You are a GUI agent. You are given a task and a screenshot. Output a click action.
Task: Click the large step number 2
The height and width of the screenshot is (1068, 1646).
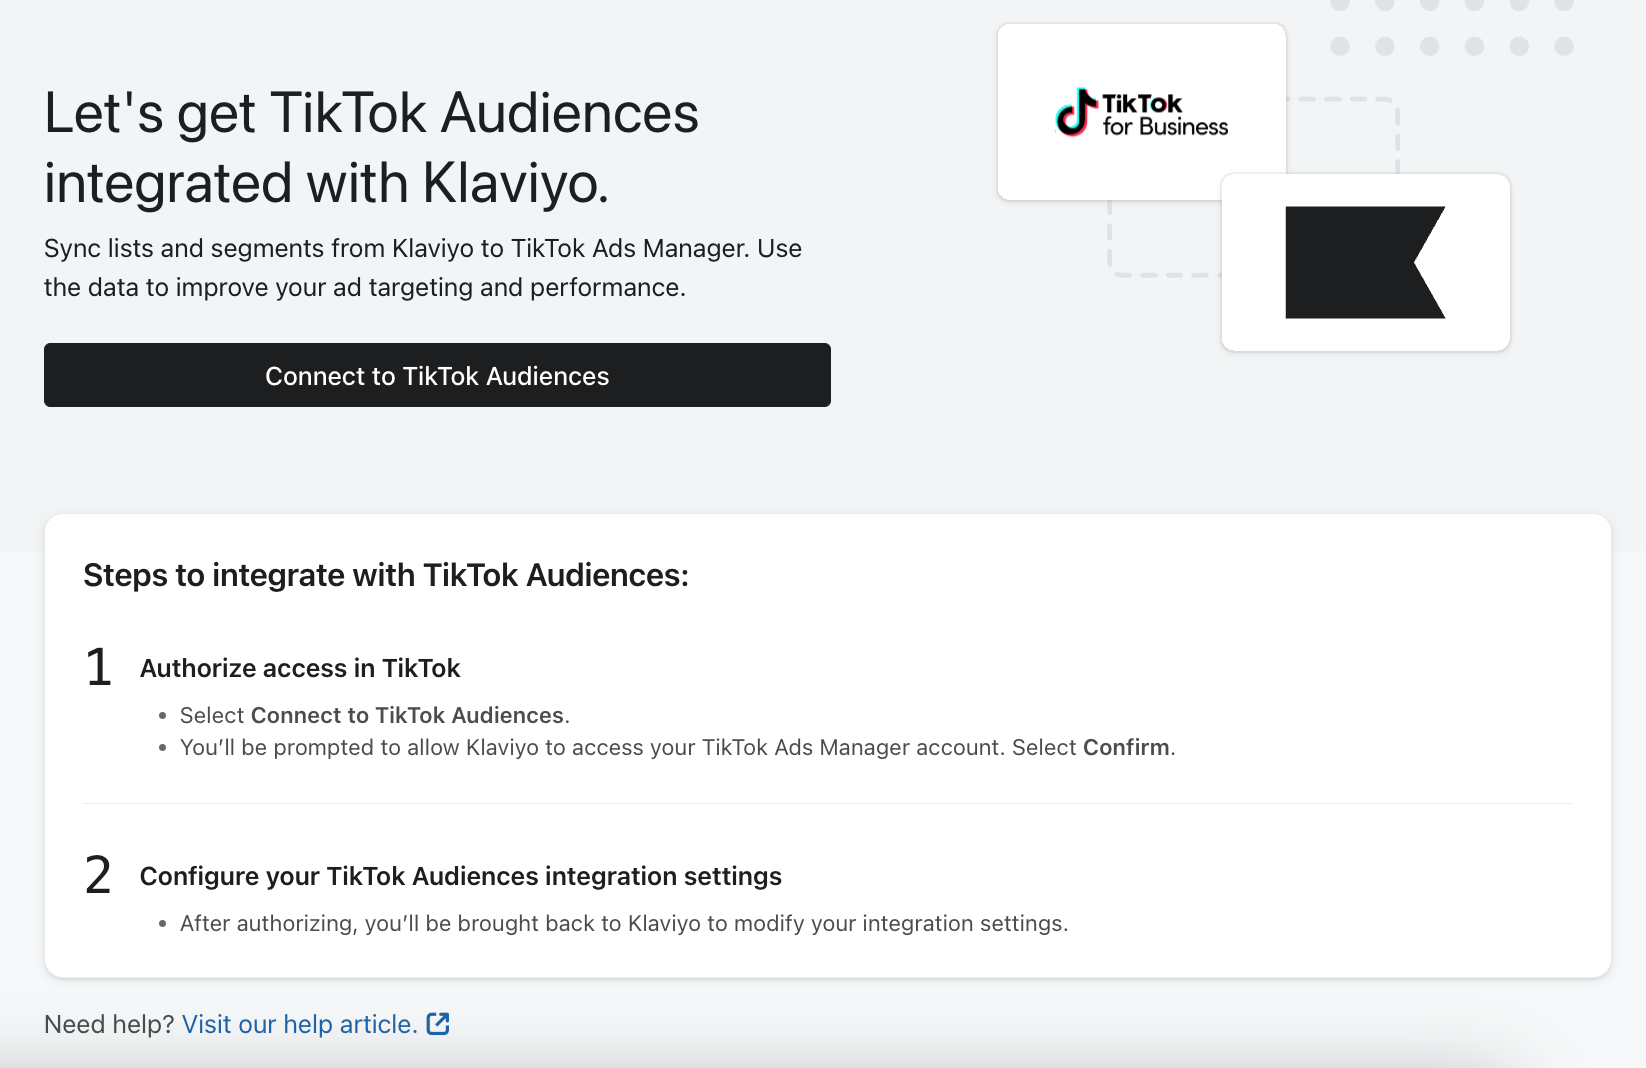(x=98, y=875)
